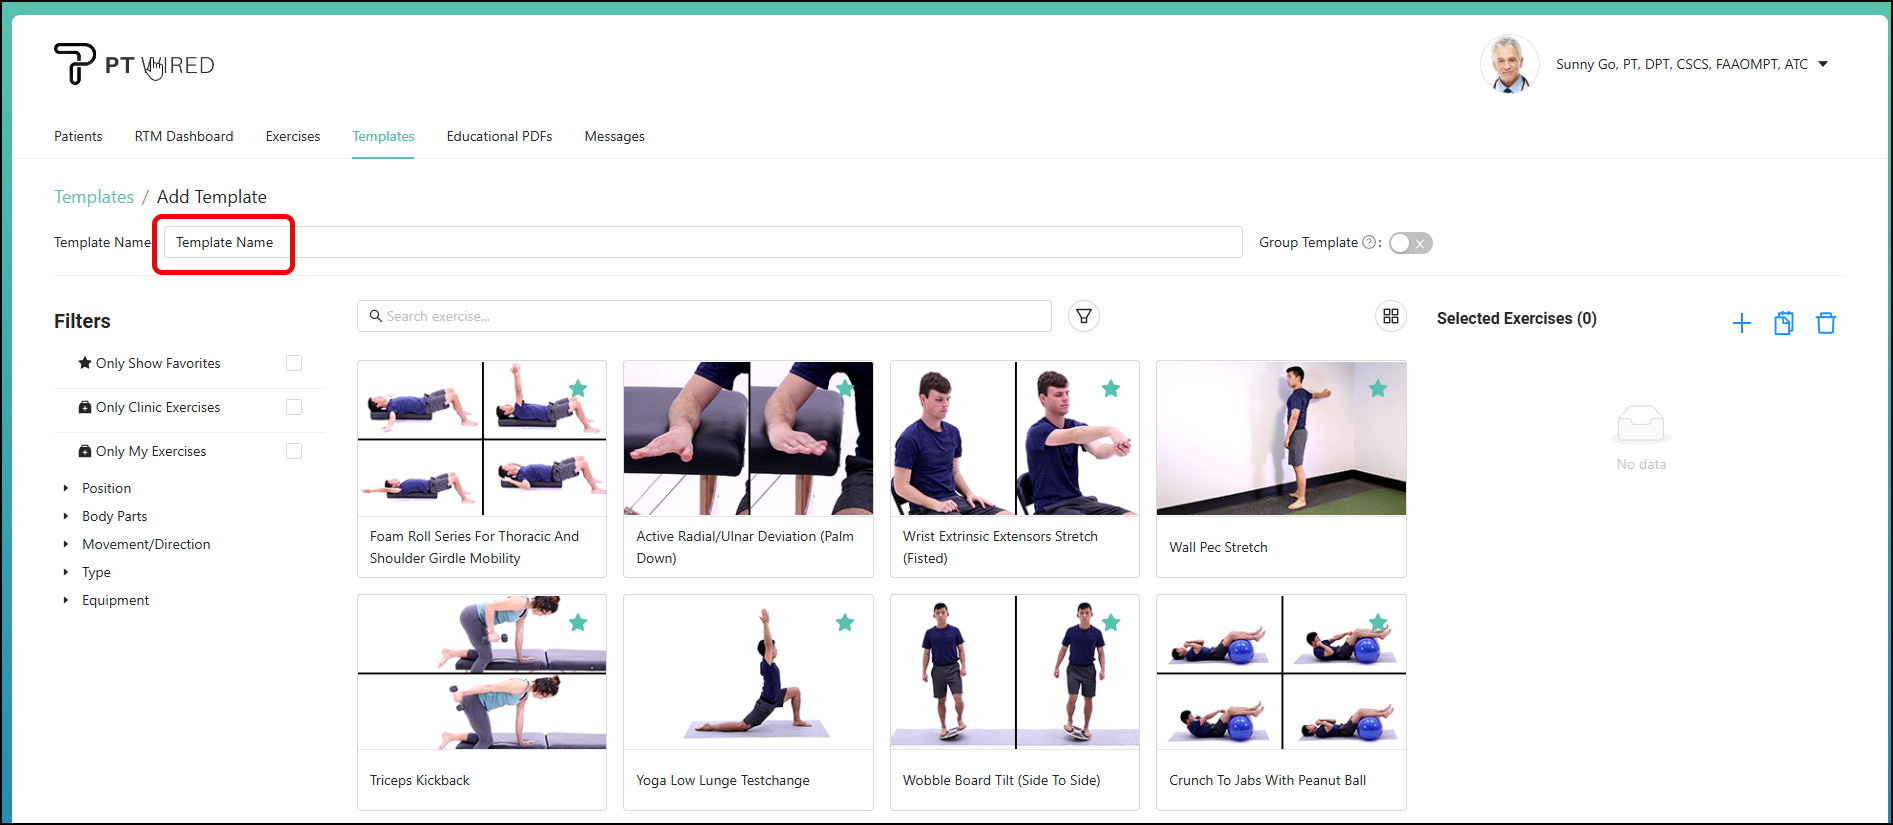Check the Only My Exercises checkbox
The height and width of the screenshot is (825, 1893).
tap(294, 451)
